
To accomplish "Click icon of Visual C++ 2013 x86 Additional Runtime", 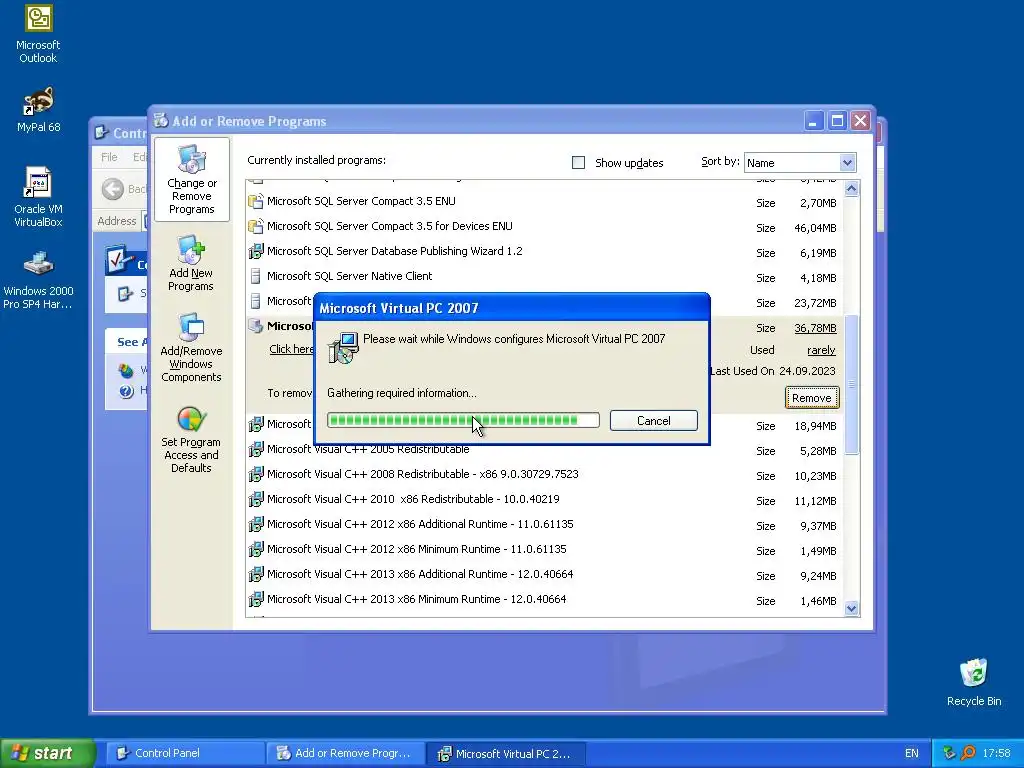I will click(x=256, y=574).
